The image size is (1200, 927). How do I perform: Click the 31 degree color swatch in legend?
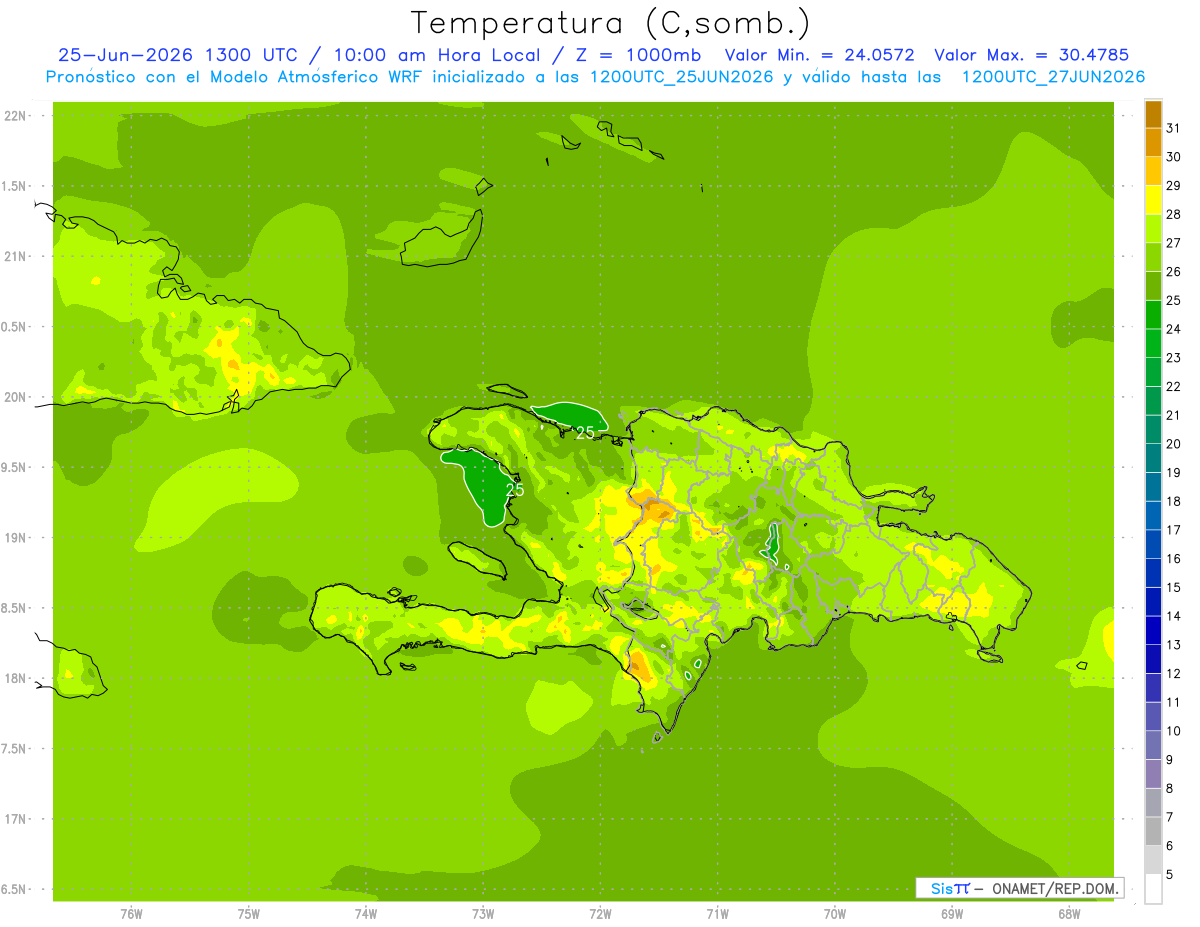pos(1153,115)
